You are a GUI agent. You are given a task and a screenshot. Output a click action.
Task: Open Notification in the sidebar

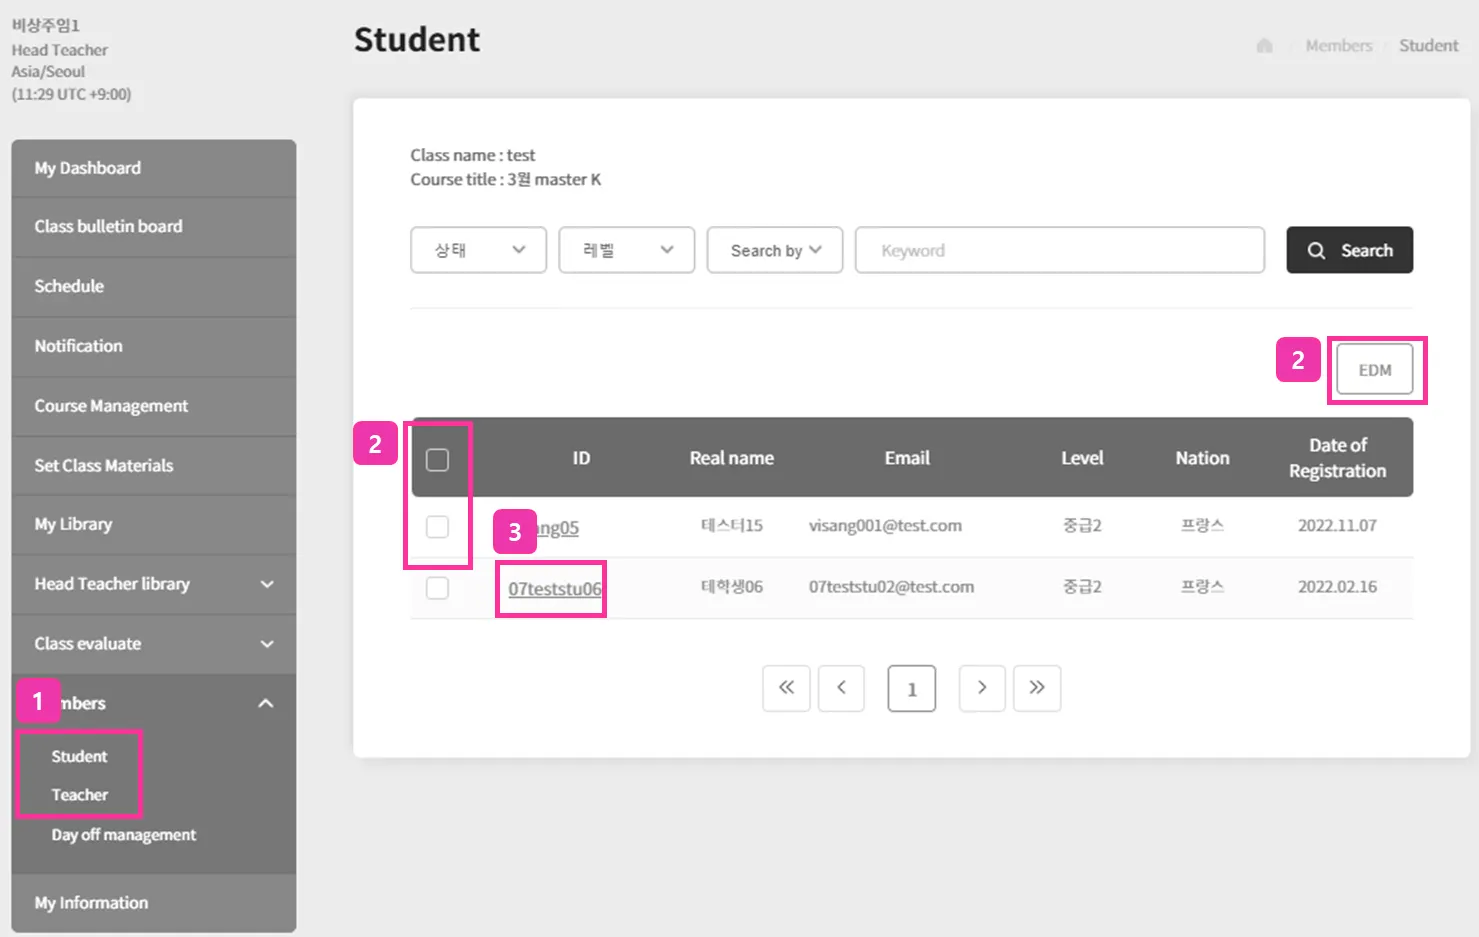(154, 346)
